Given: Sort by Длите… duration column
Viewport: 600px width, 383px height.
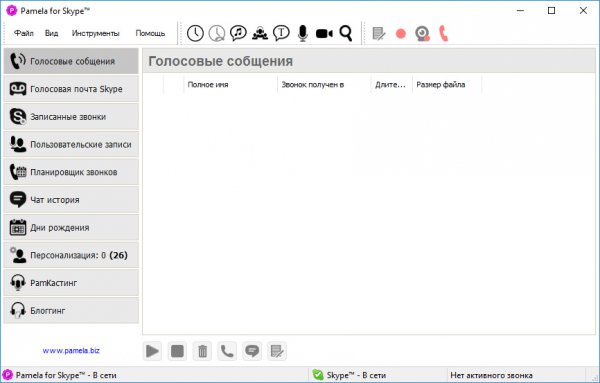Looking at the screenshot, I should [391, 85].
